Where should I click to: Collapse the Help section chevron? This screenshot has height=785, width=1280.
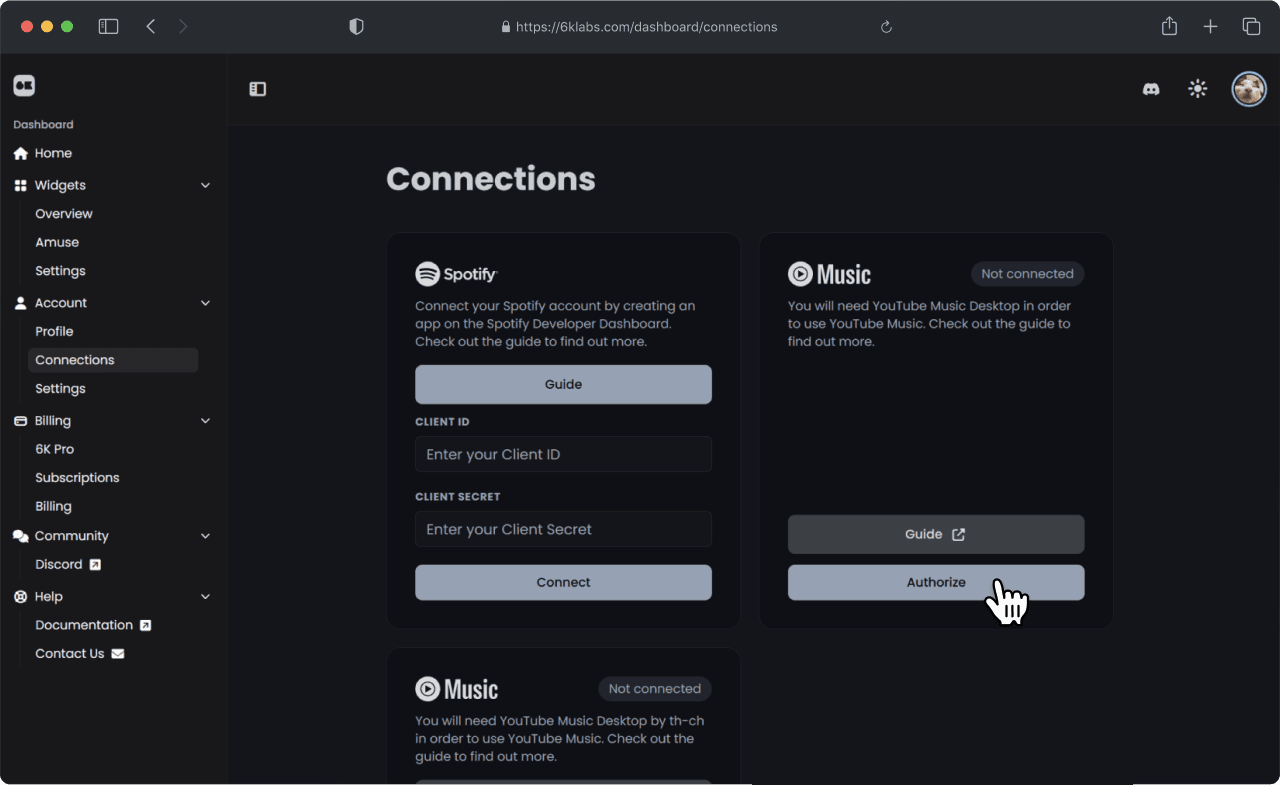[x=205, y=596]
